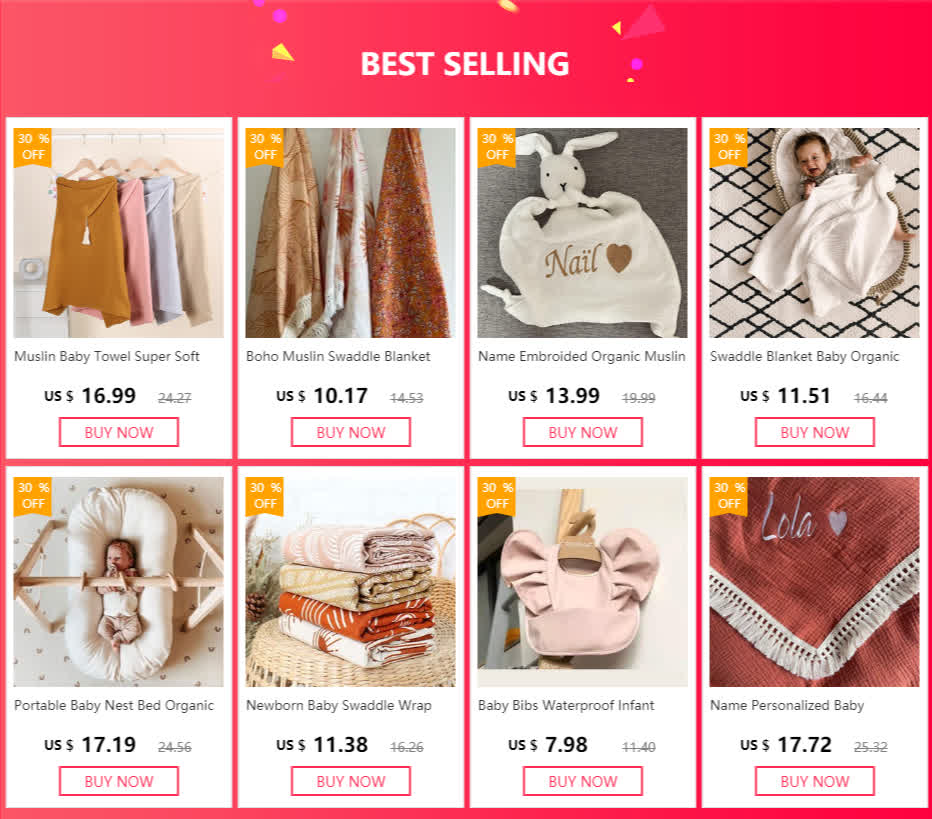Open the stacked swaddle wraps photo

351,582
